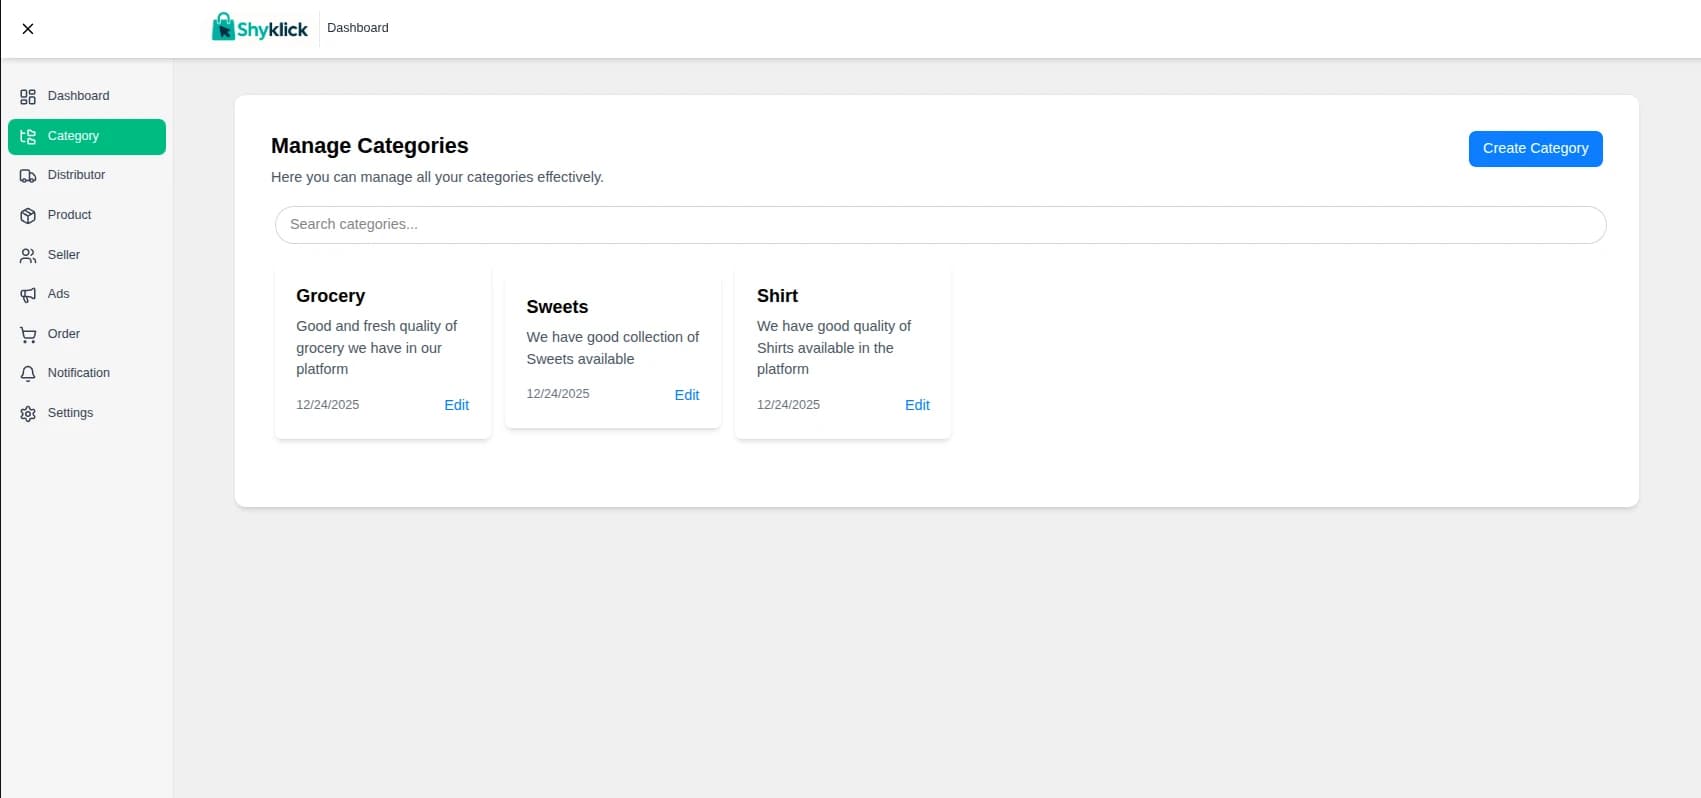Edit the Shirt category
Image resolution: width=1701 pixels, height=798 pixels.
pos(917,405)
